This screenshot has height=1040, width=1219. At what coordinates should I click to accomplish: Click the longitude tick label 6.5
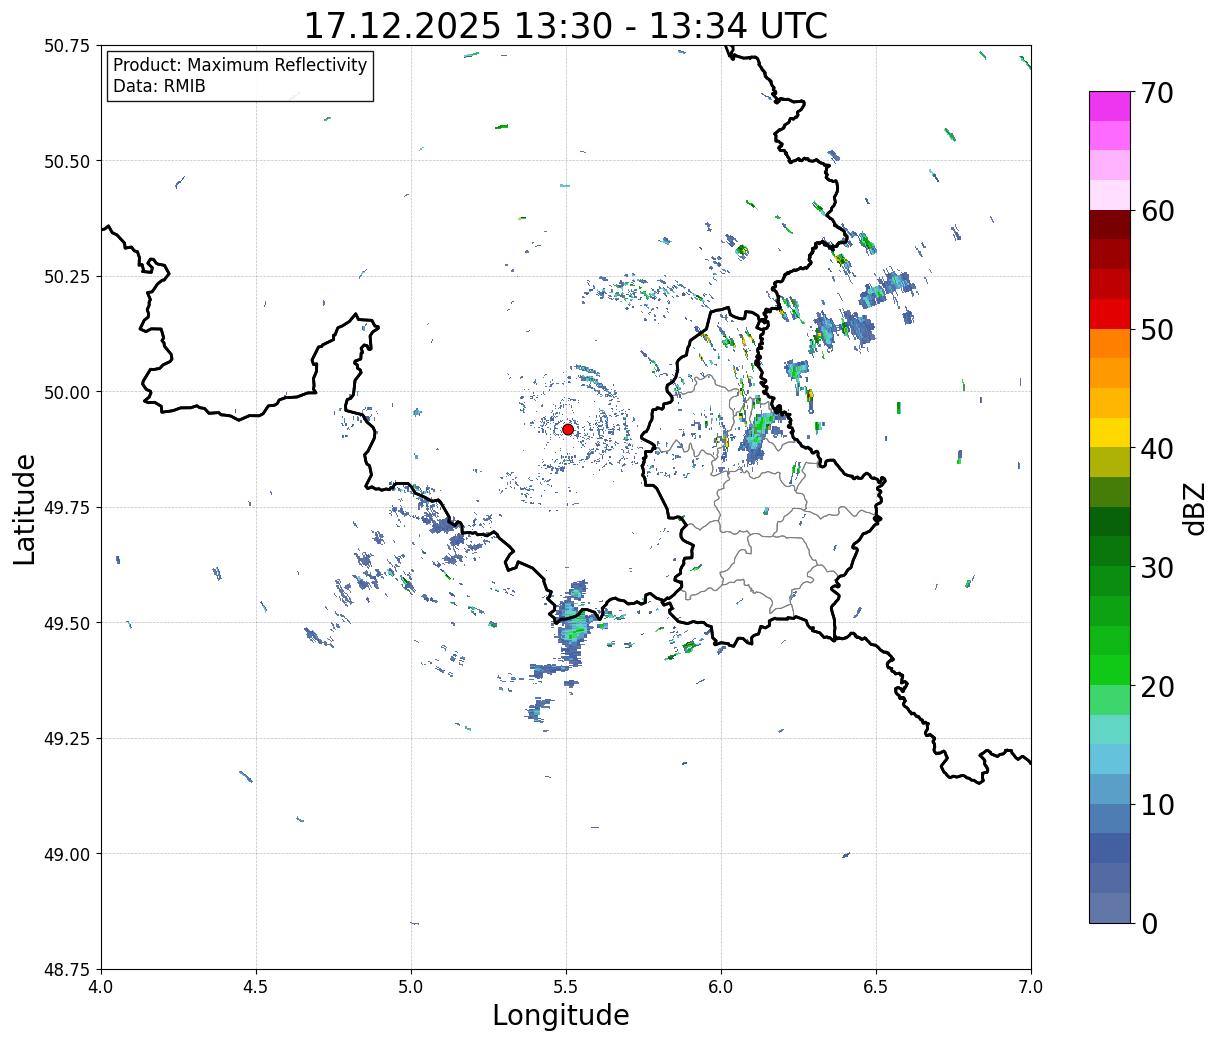(876, 987)
